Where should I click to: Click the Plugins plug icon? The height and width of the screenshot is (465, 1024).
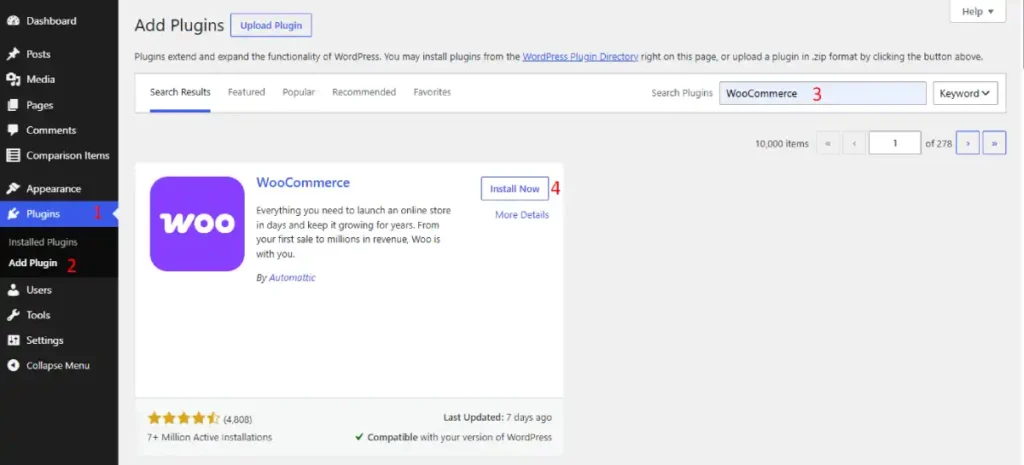pos(12,214)
